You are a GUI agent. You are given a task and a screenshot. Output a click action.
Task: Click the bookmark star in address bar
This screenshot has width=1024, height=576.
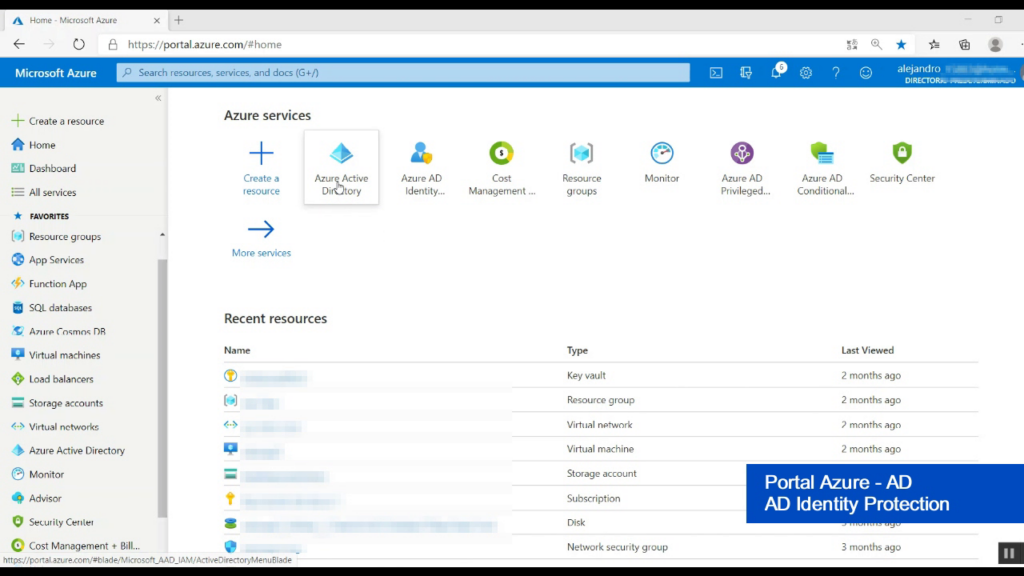(x=901, y=44)
